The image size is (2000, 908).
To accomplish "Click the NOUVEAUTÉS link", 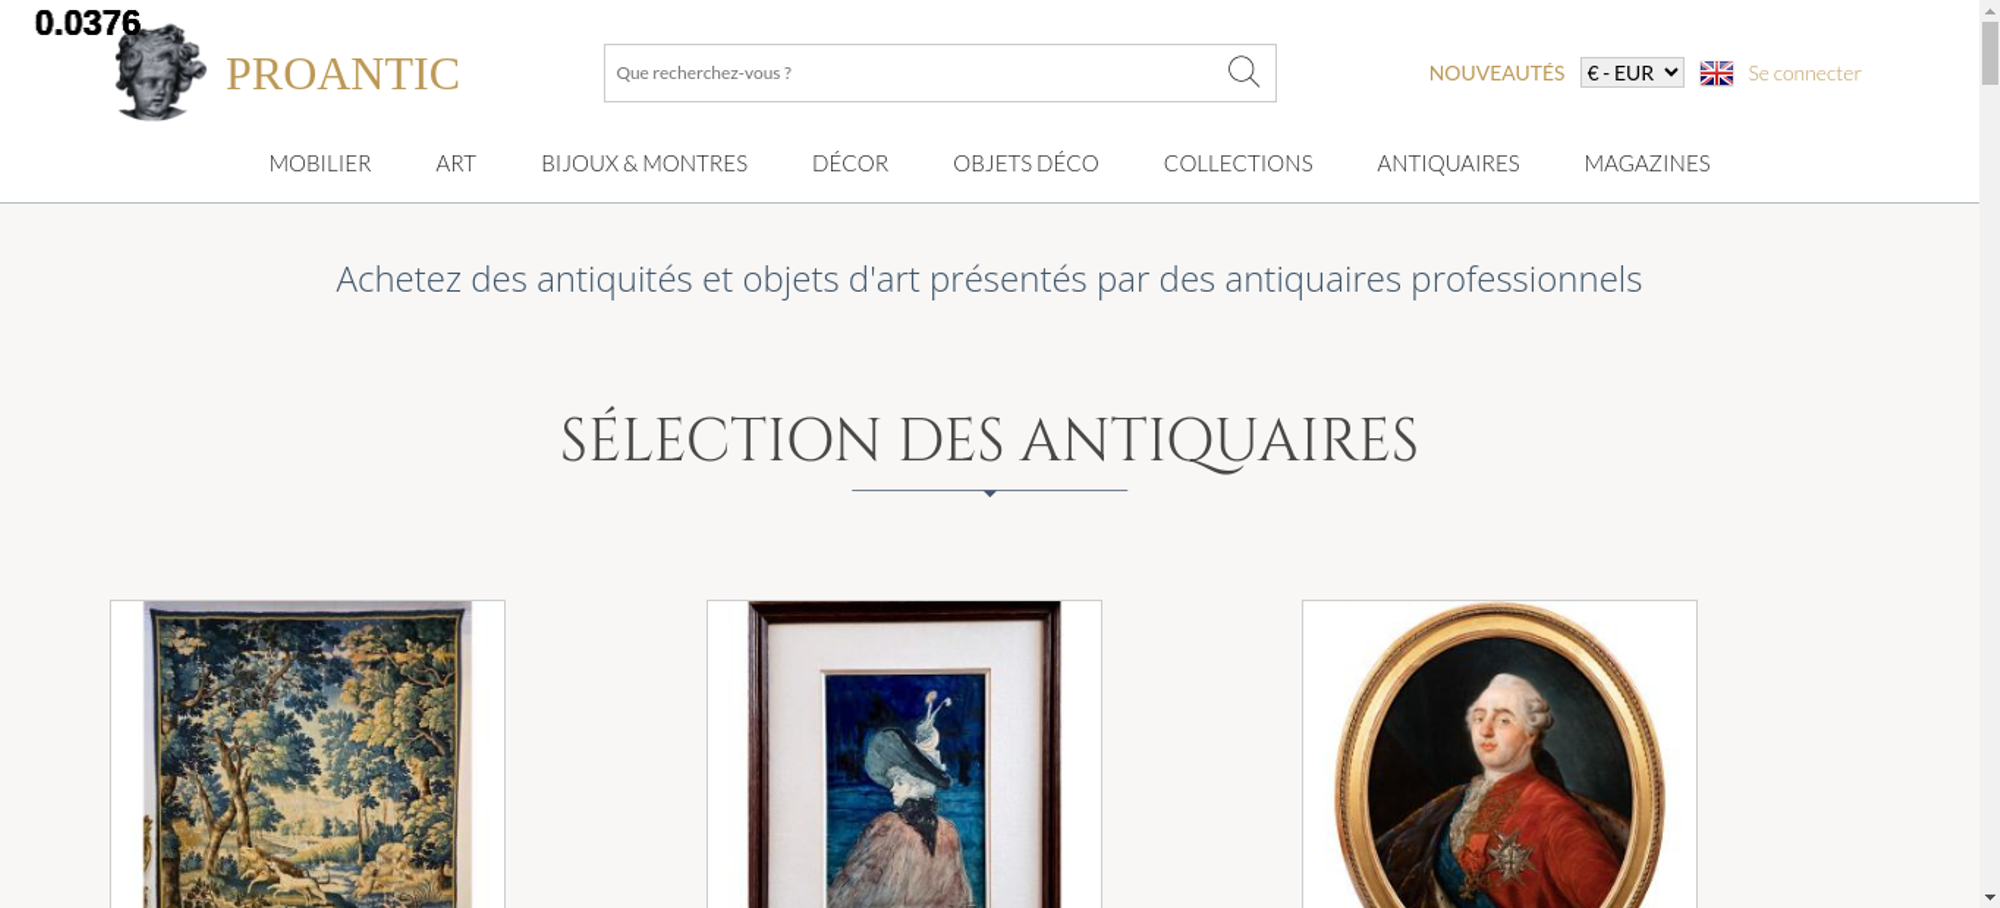I will (x=1496, y=73).
